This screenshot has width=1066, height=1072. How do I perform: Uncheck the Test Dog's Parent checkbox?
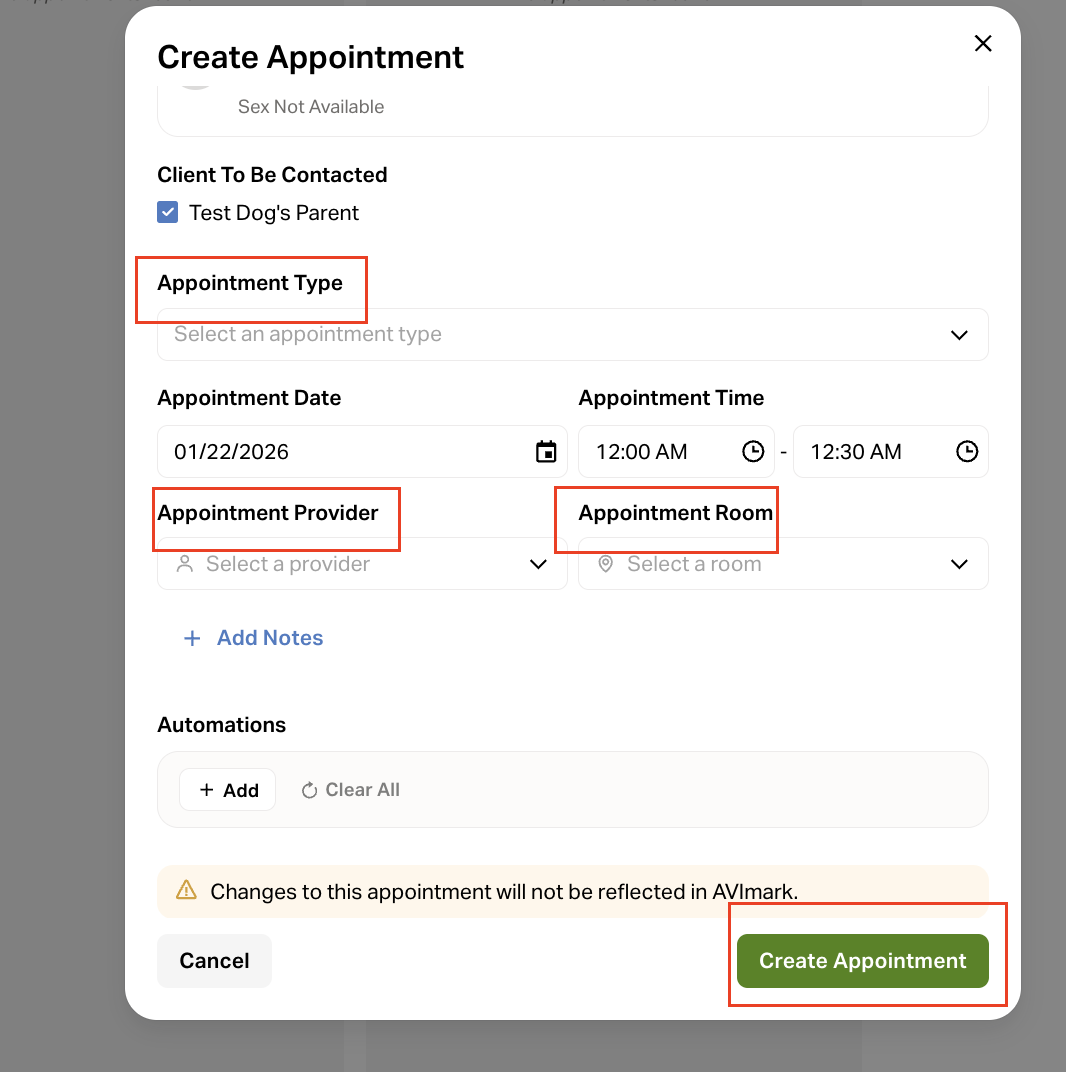pos(168,212)
